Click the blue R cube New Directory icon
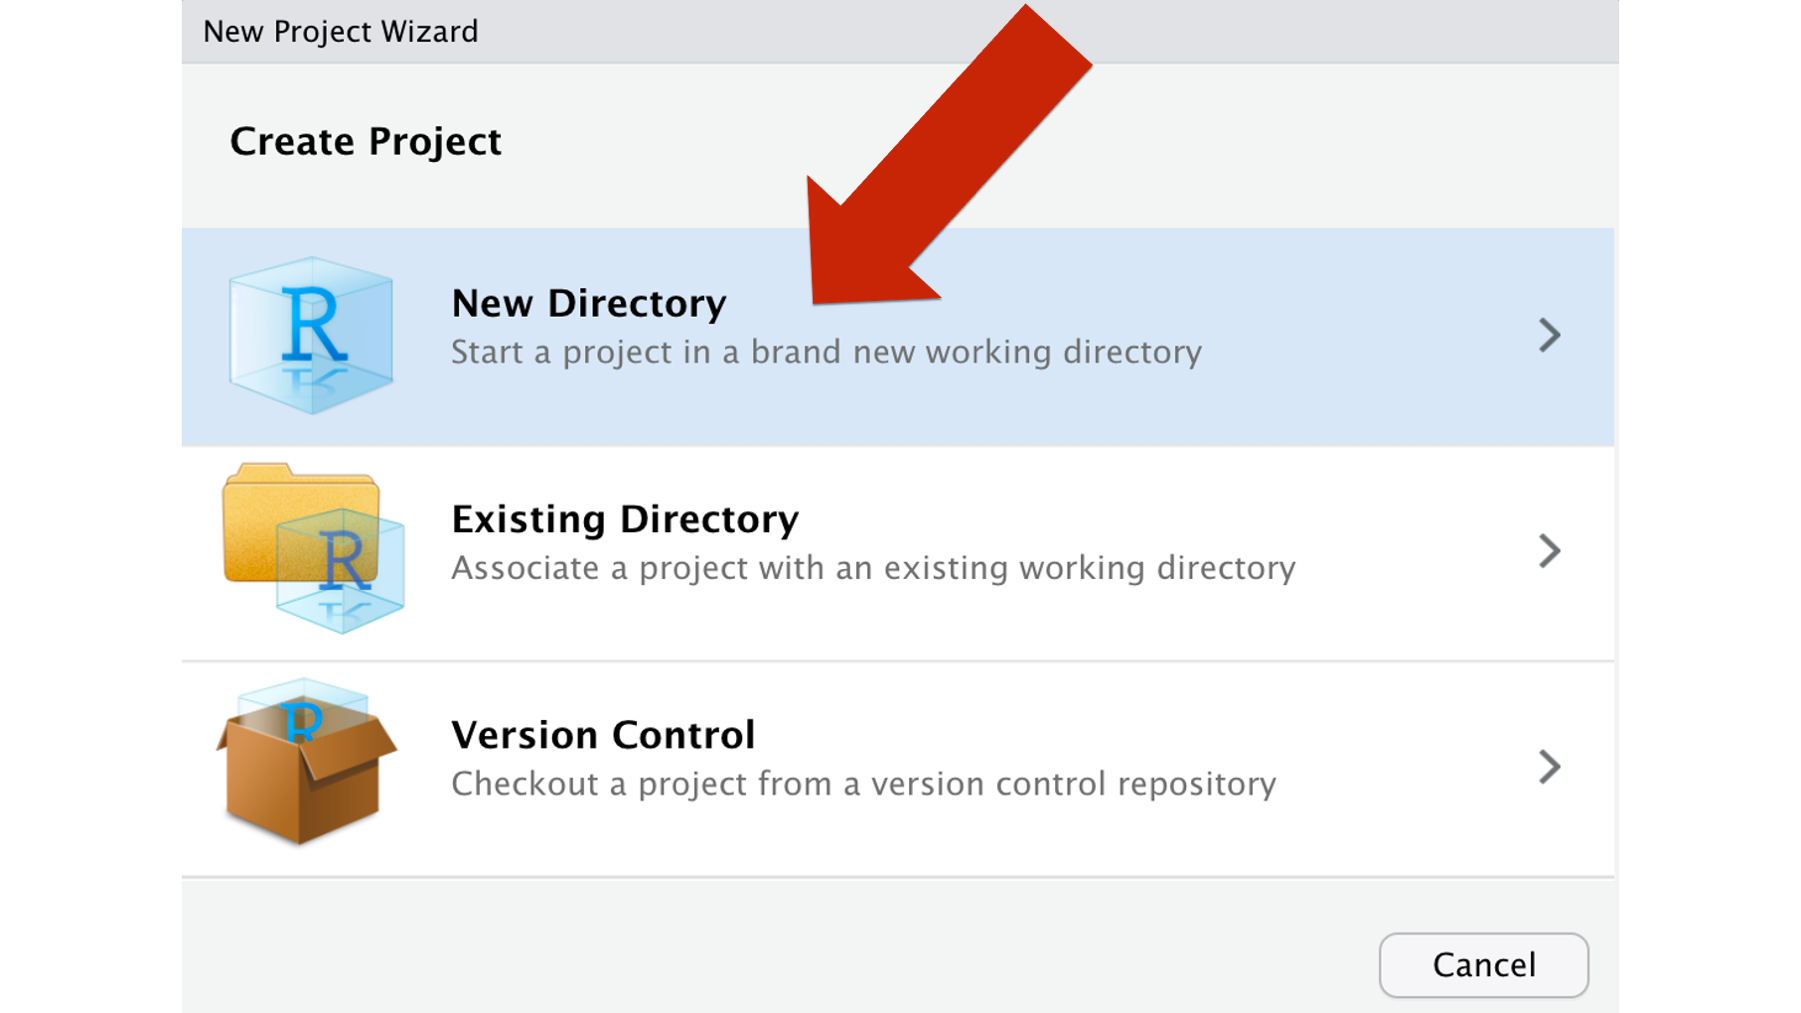 pos(311,335)
